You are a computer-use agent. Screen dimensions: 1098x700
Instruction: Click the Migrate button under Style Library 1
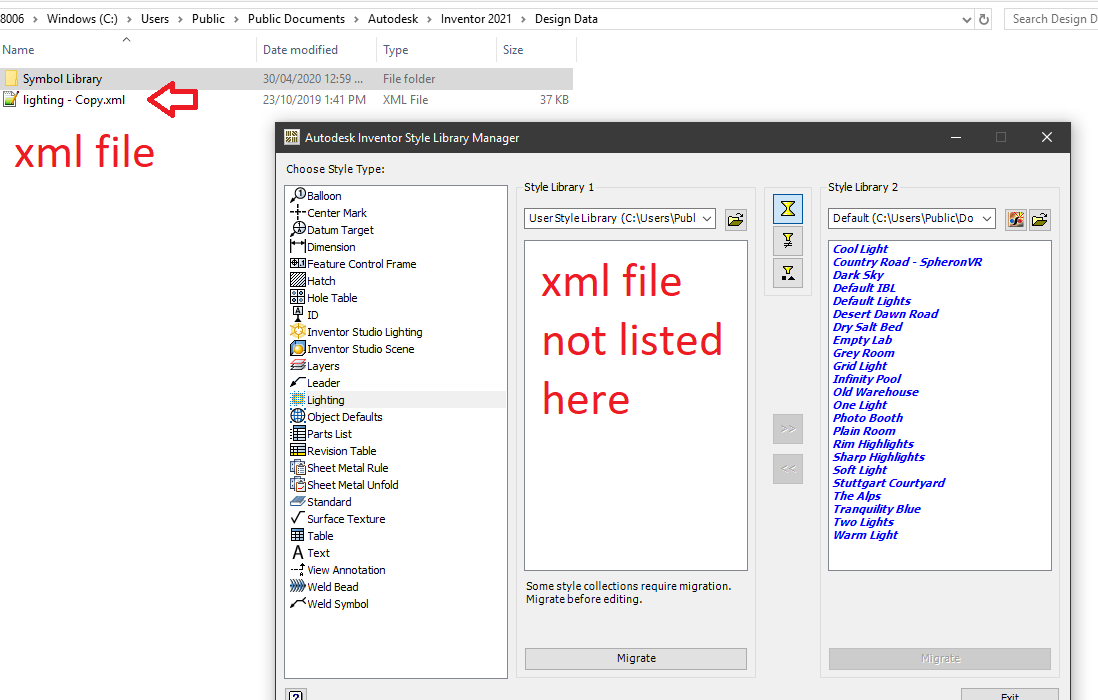click(x=635, y=658)
